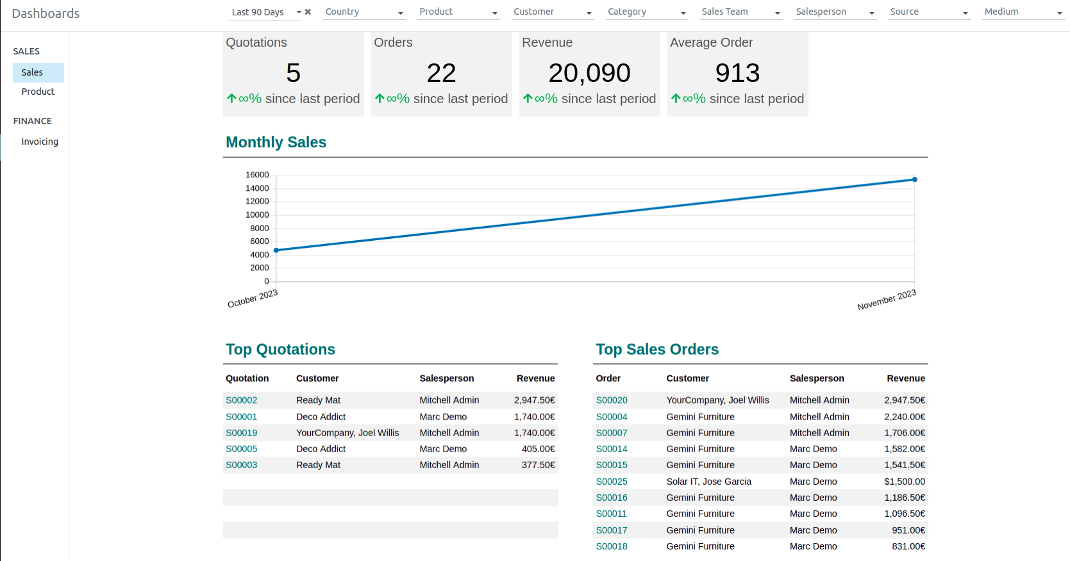Open sales order S00020
The height and width of the screenshot is (561, 1070).
coord(611,400)
